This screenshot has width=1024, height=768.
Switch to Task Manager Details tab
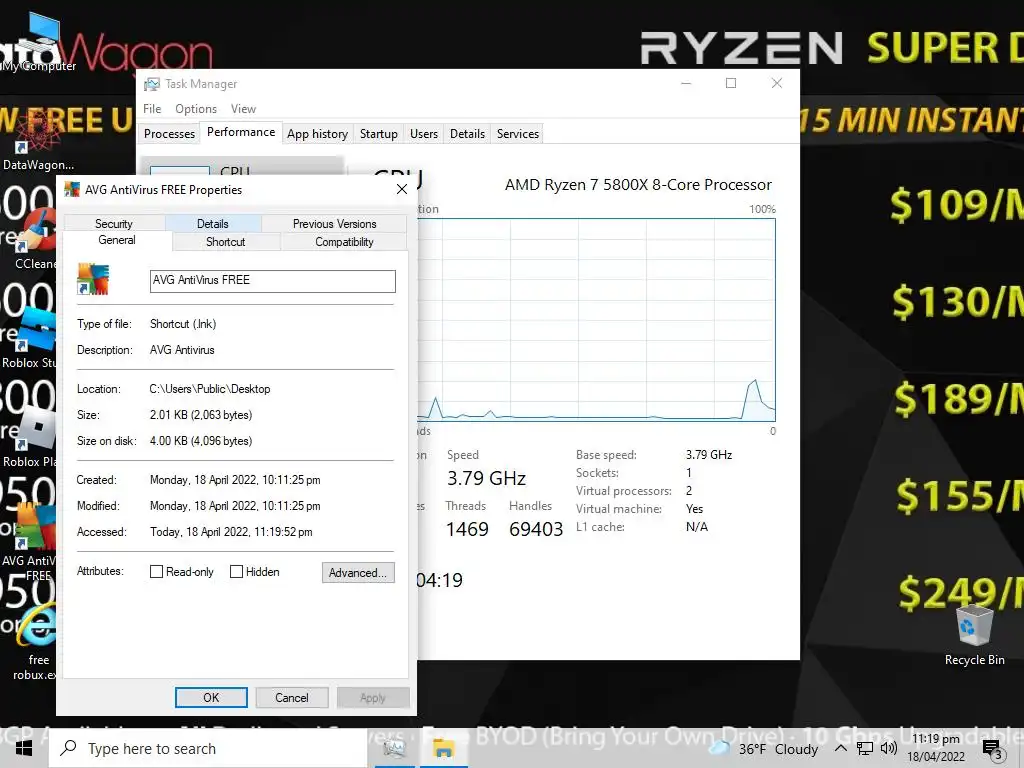click(468, 134)
